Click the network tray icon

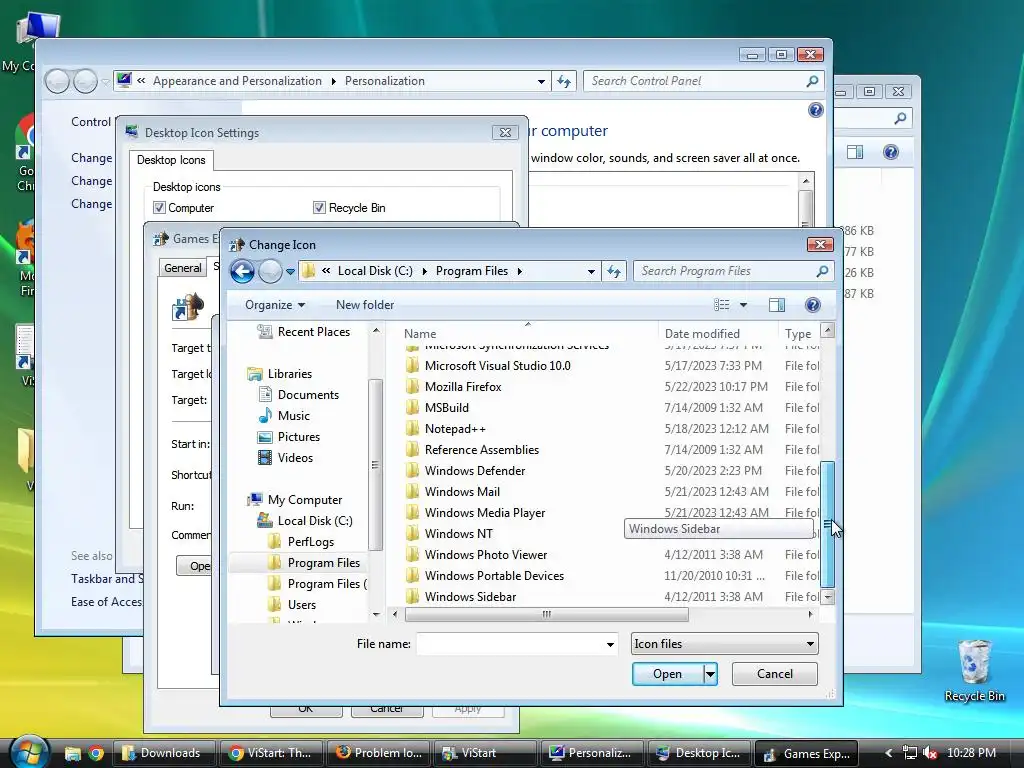click(x=909, y=753)
